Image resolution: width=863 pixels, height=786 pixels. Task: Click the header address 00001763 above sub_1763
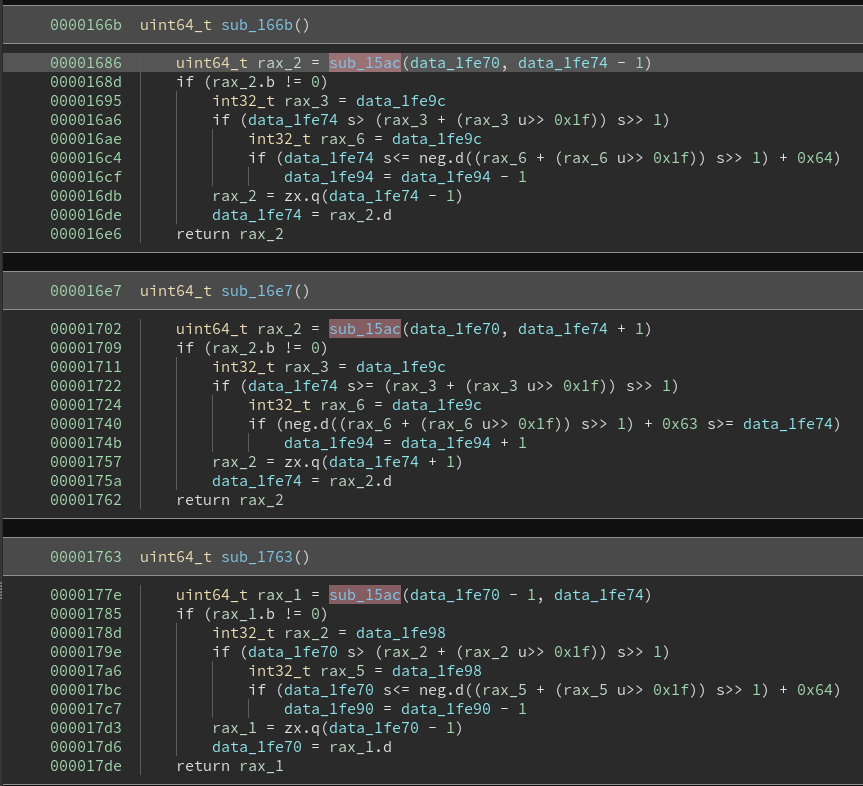tap(86, 557)
